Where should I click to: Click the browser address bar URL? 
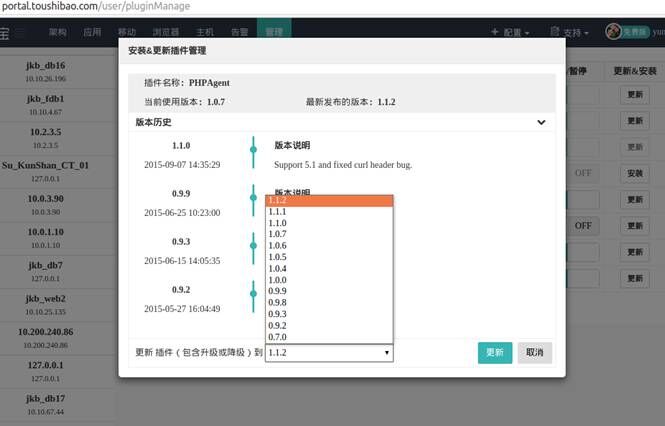click(x=96, y=6)
